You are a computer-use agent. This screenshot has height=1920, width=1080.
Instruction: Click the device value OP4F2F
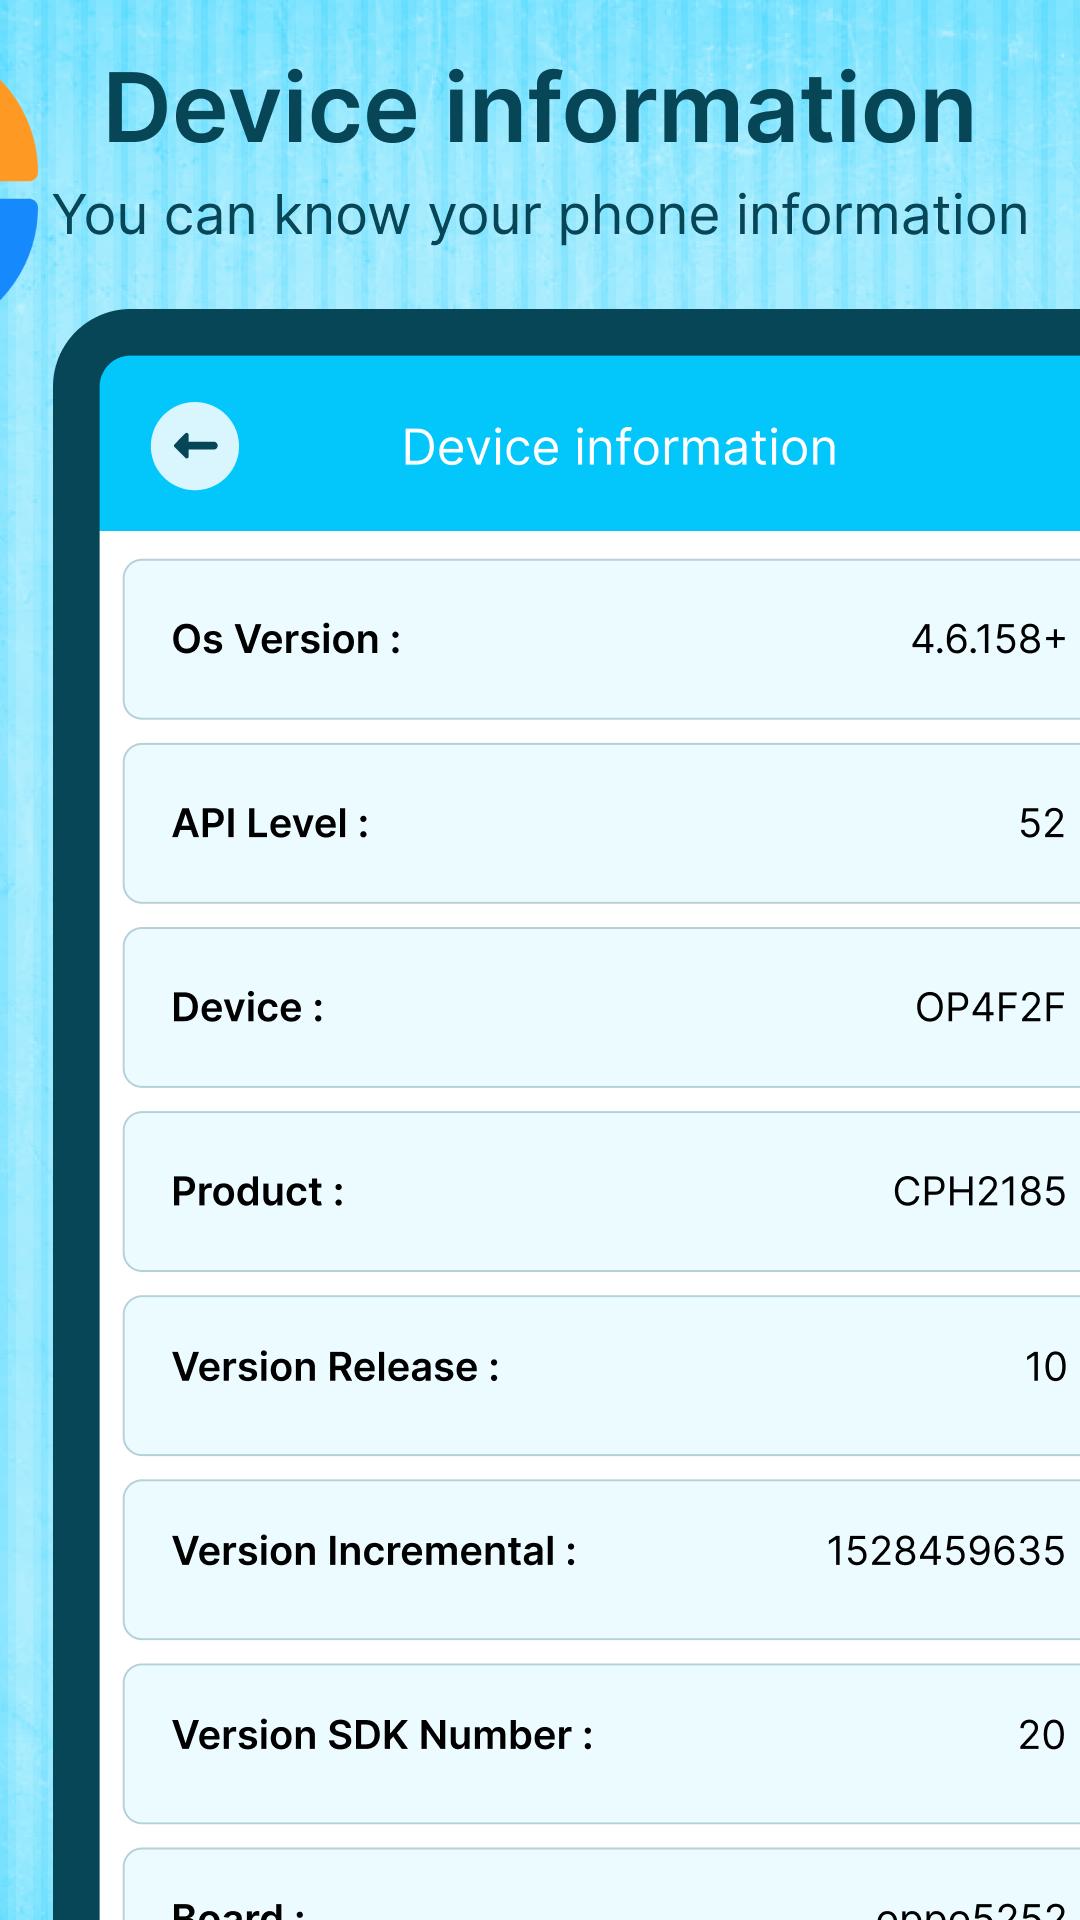click(x=990, y=1007)
